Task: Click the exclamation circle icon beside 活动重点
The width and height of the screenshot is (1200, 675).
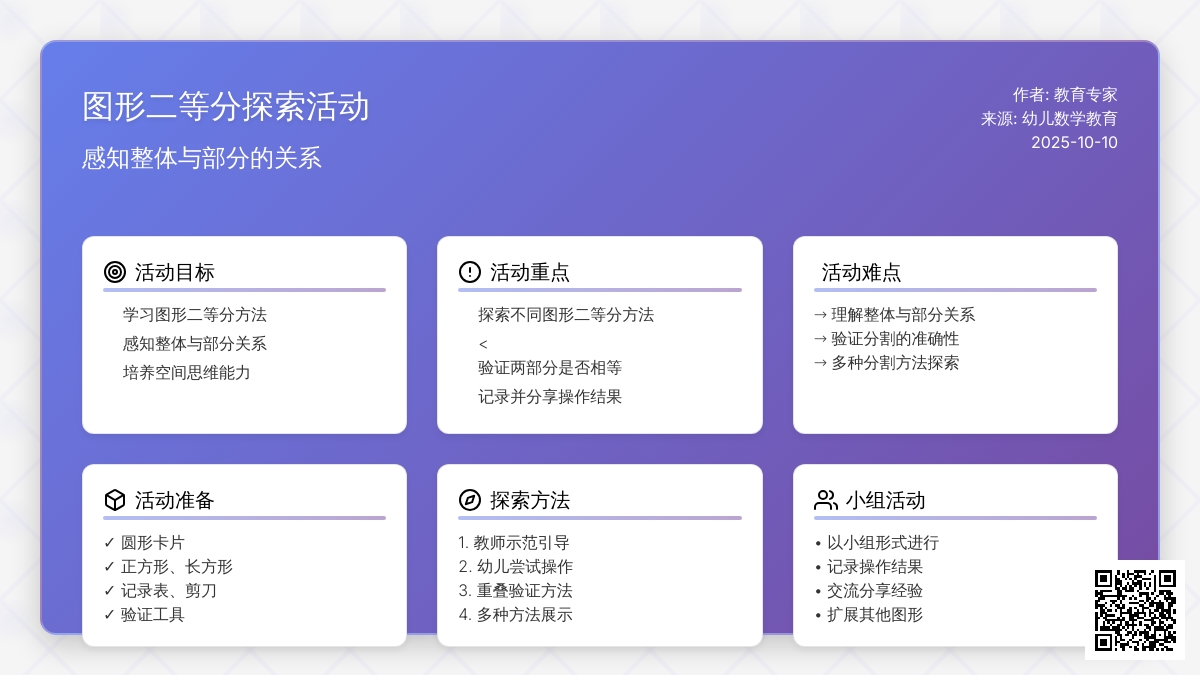Action: tap(470, 272)
